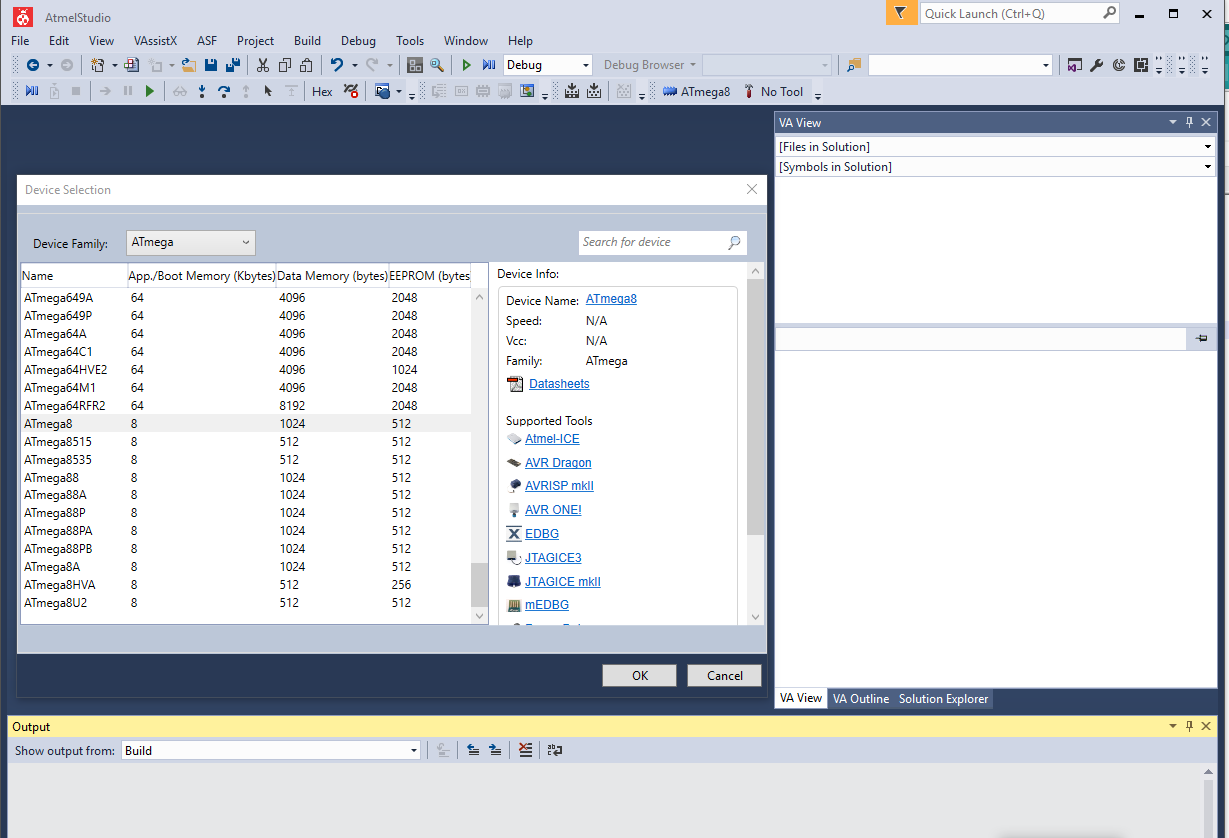Clear output with the Clear All icon
The height and width of the screenshot is (838, 1229).
pyautogui.click(x=526, y=750)
